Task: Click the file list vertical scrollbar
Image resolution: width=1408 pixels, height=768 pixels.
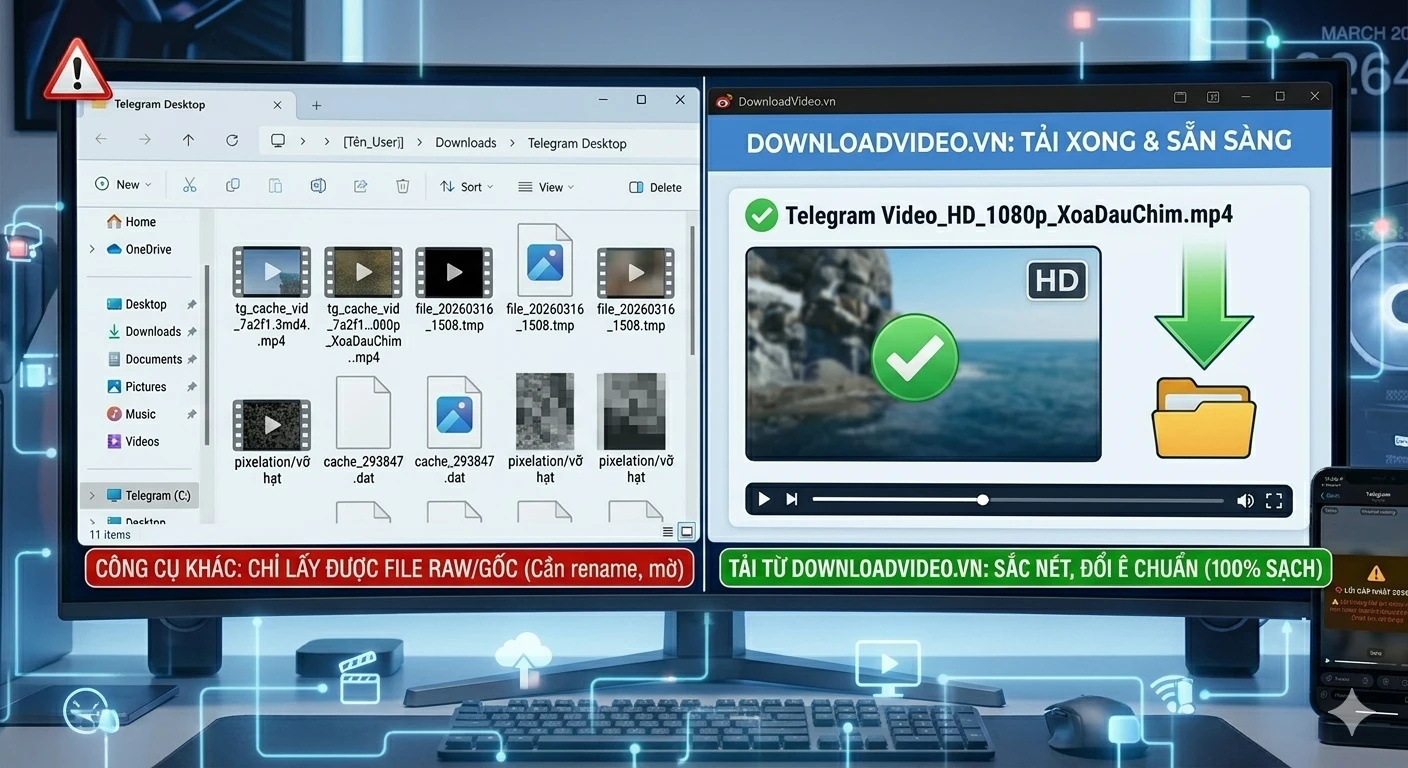Action: tap(692, 290)
